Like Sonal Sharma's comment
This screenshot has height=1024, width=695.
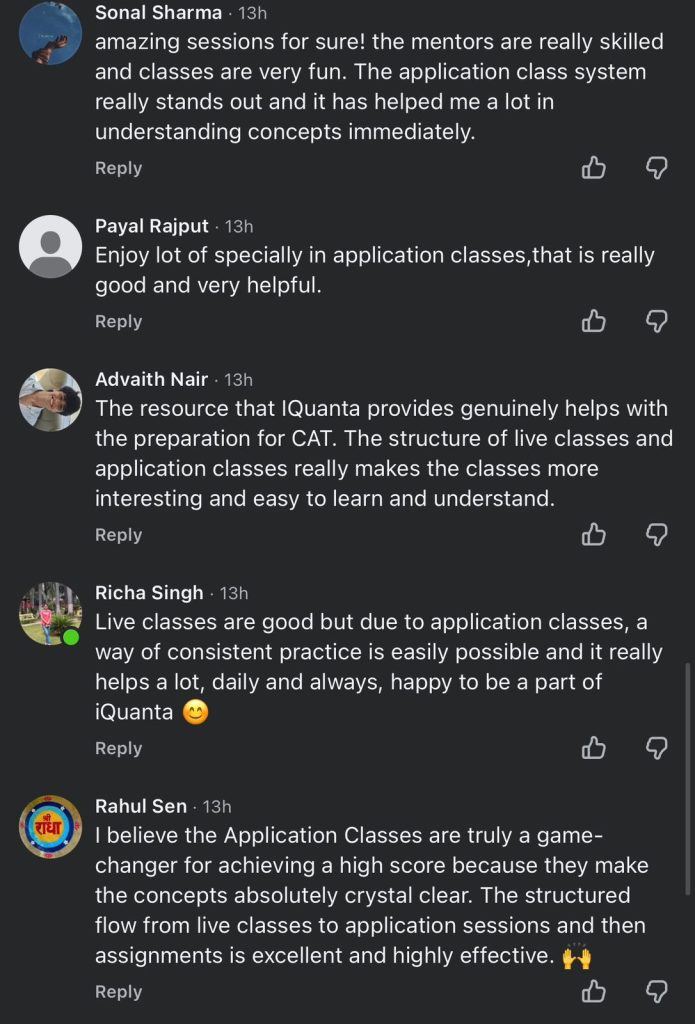pyautogui.click(x=594, y=168)
